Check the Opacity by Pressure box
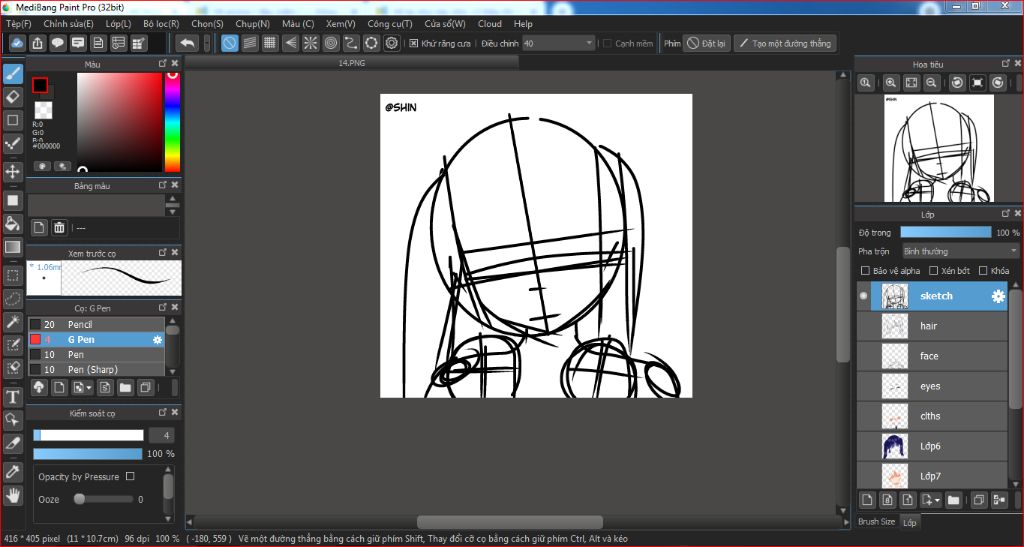The image size is (1024, 547). (130, 477)
